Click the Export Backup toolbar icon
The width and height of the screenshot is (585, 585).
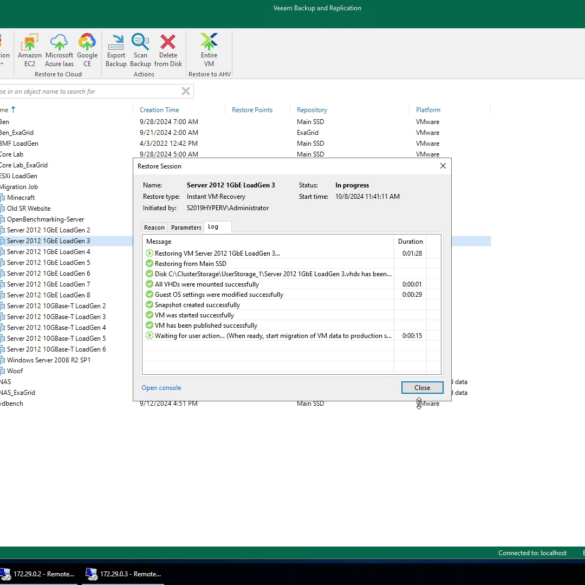pos(116,50)
